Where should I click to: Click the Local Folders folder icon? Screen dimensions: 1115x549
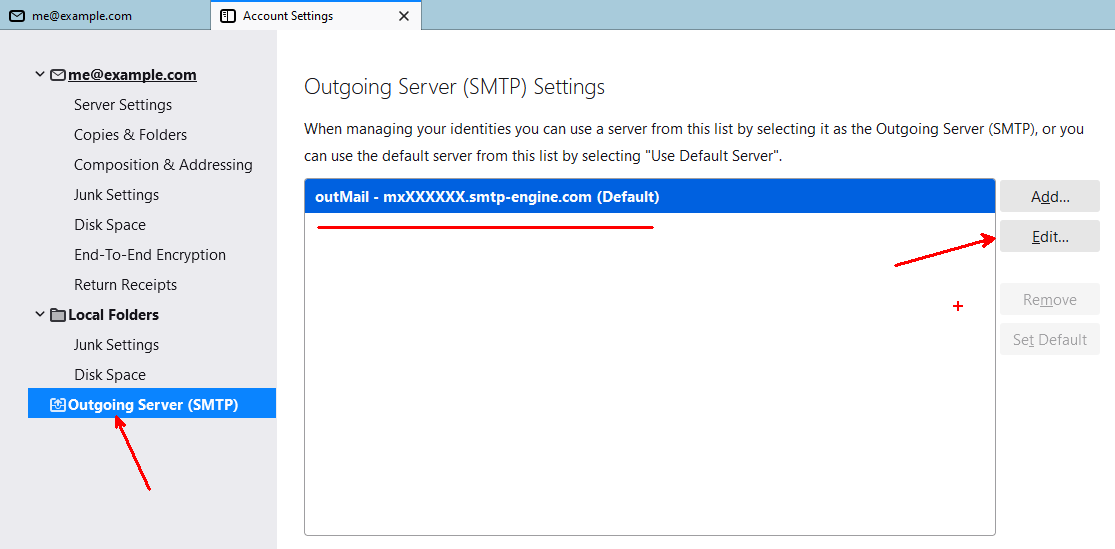click(58, 315)
